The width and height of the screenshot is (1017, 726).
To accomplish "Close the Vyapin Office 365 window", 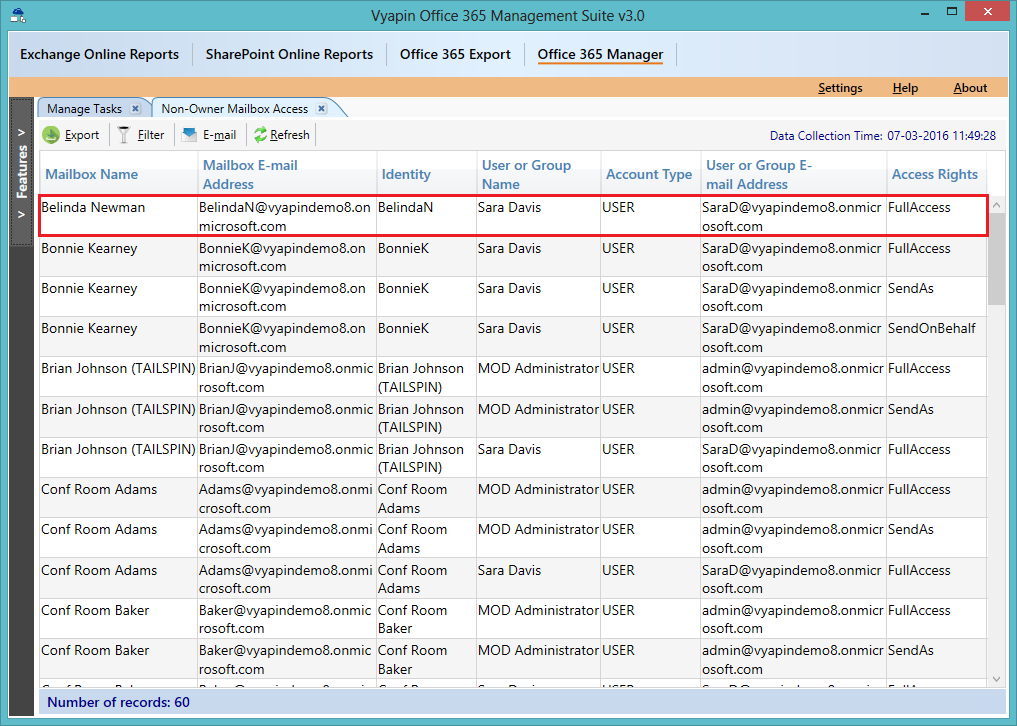I will (x=987, y=12).
